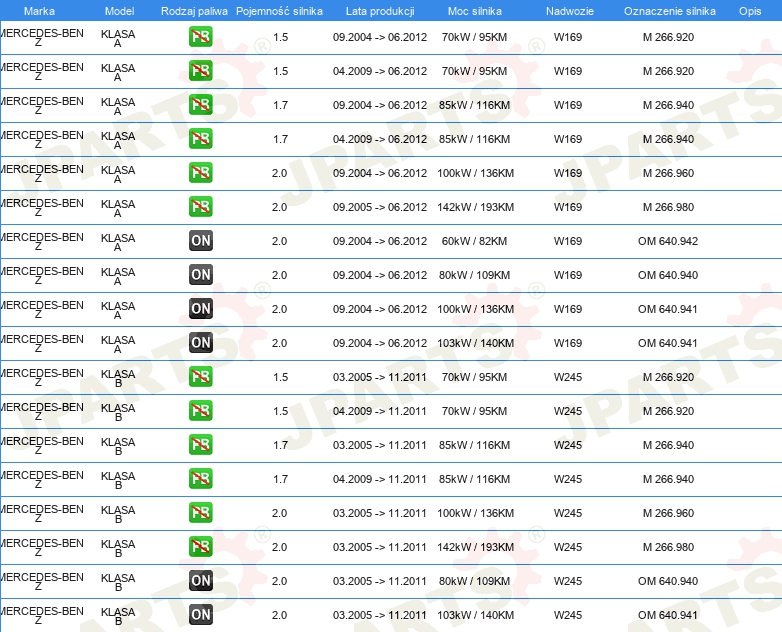Click petrol icon for Klasa A 1.7 04.2009 row
This screenshot has width=782, height=632.
point(200,139)
